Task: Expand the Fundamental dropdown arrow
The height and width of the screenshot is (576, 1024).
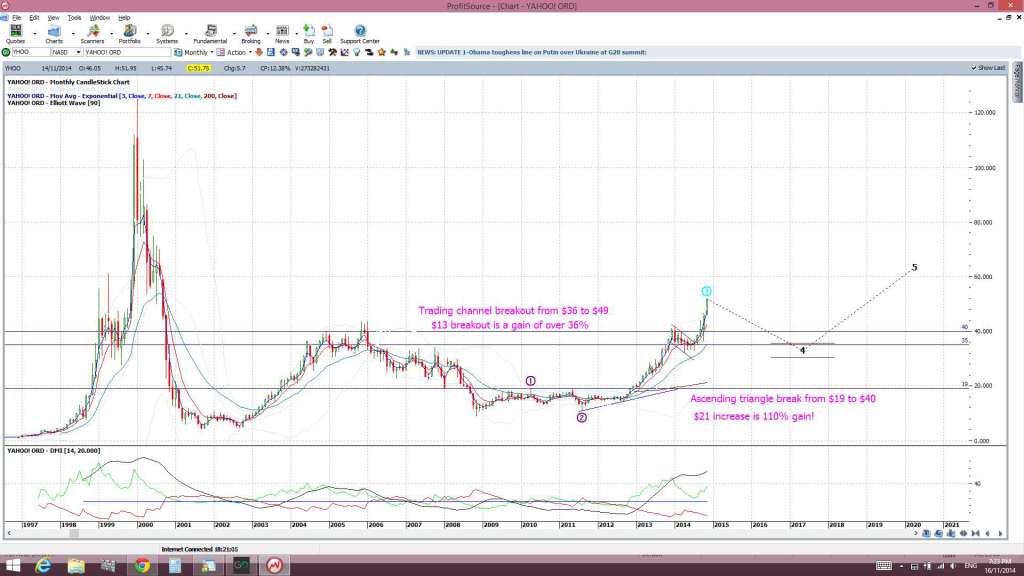Action: pos(234,34)
